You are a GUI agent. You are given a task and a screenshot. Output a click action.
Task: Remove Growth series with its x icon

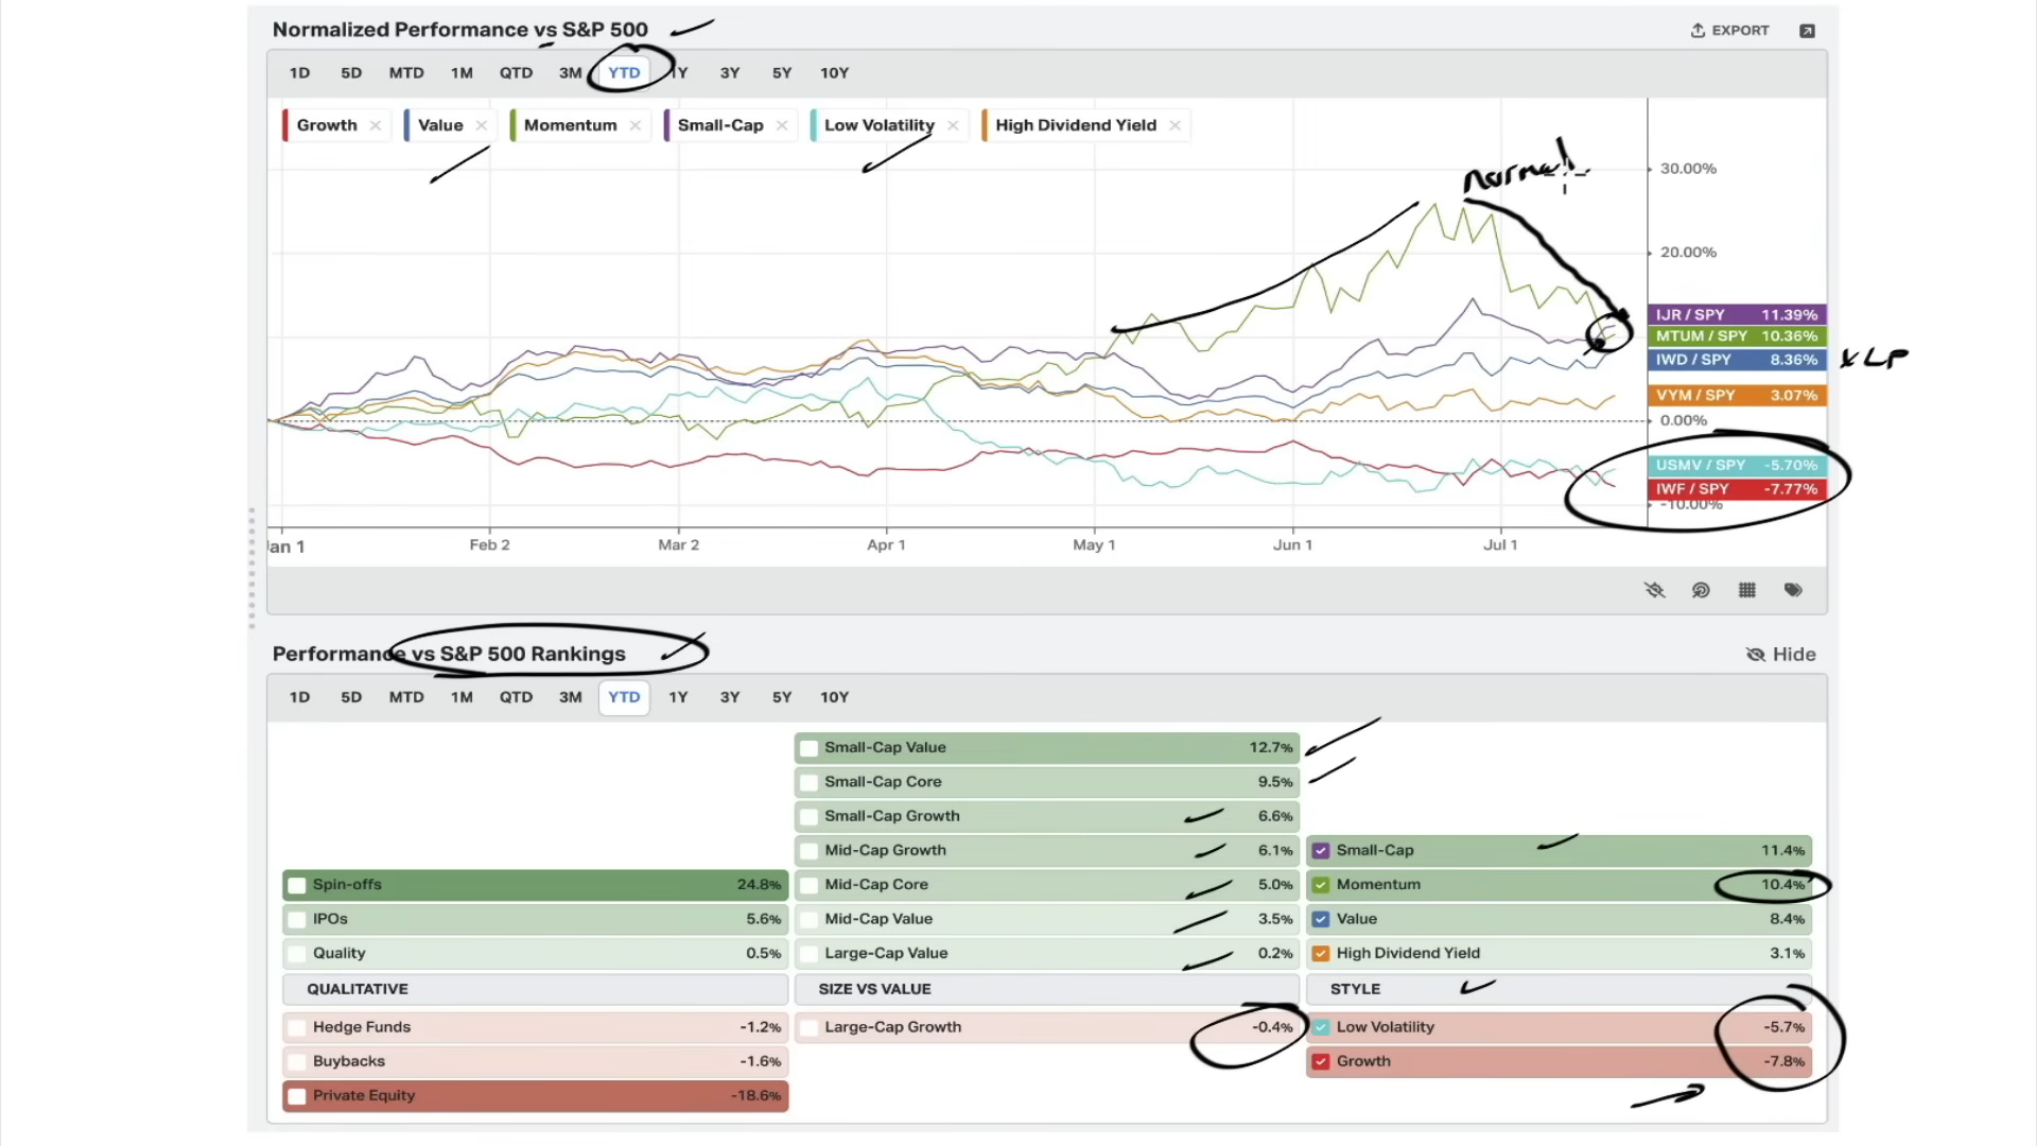point(375,125)
